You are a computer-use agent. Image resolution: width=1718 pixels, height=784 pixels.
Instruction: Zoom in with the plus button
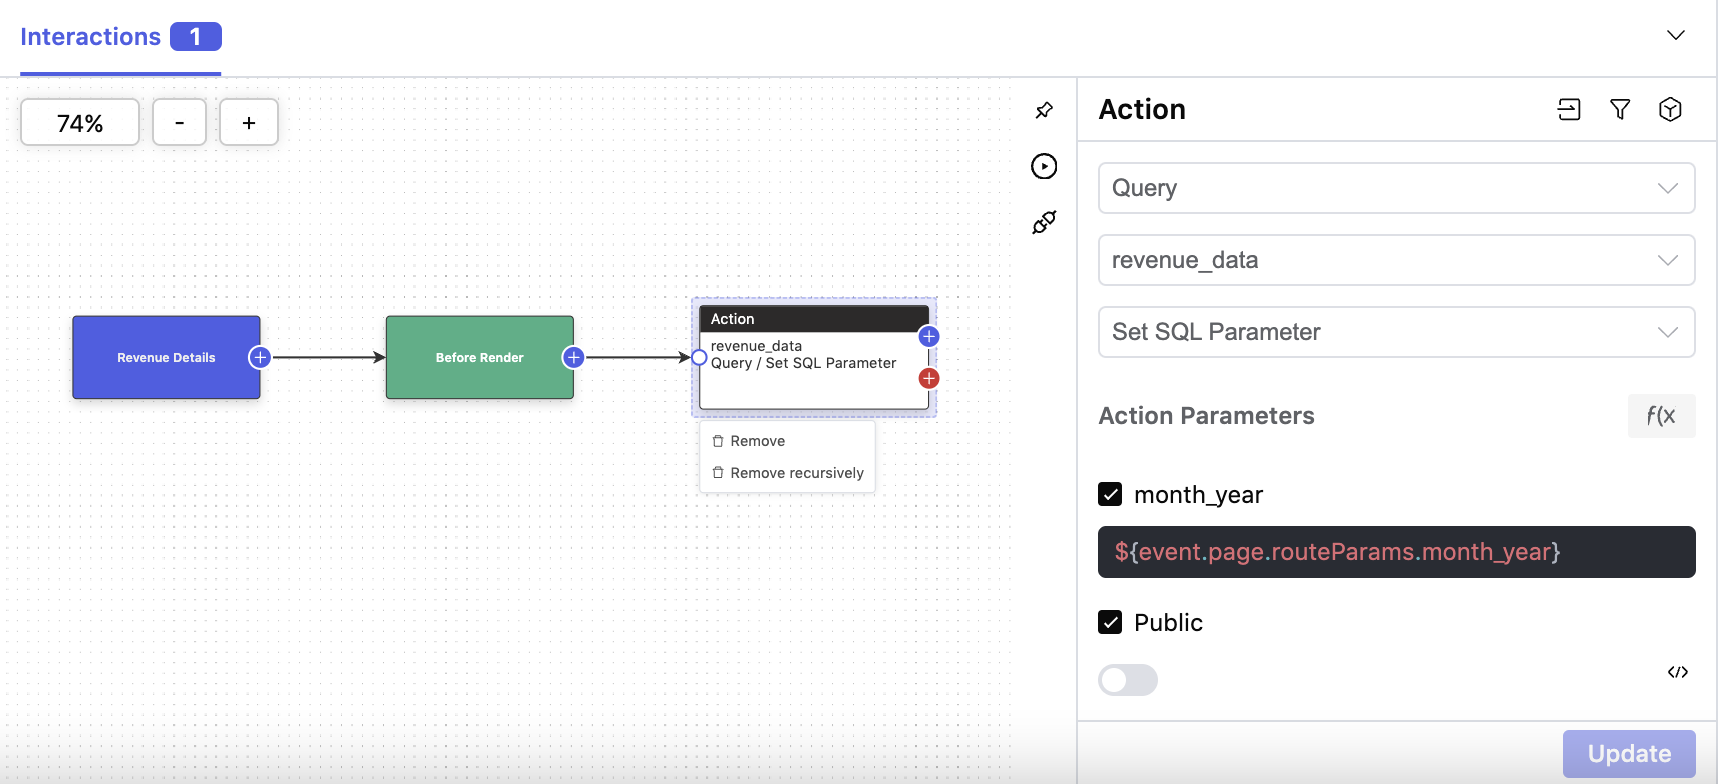tap(249, 122)
